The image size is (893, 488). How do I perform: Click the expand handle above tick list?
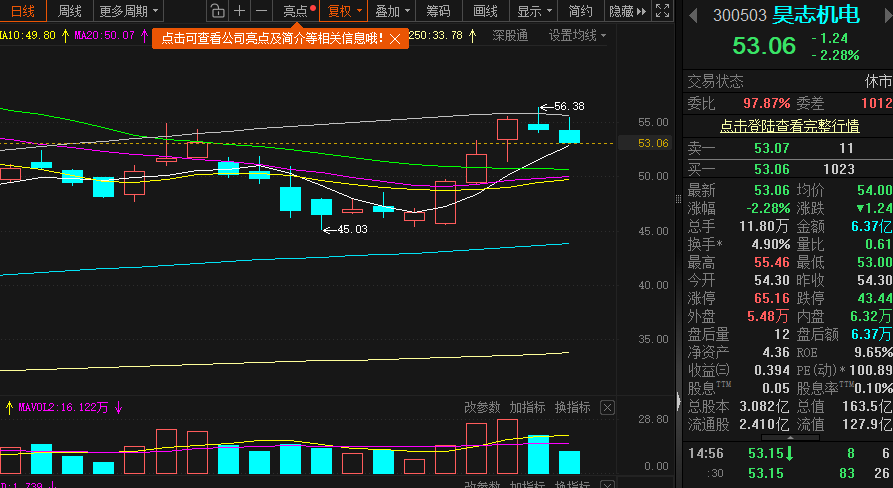point(789,438)
